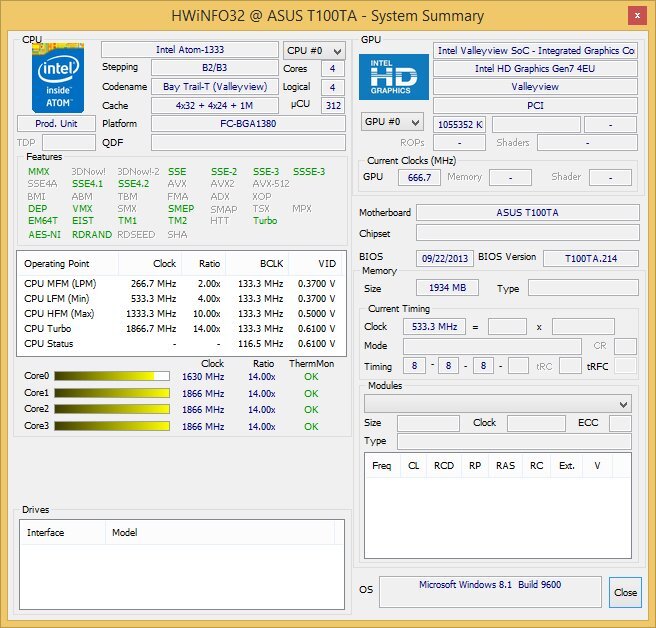This screenshot has height=628, width=656.
Task: Click the GPU bus PCI field
Action: pyautogui.click(x=535, y=105)
